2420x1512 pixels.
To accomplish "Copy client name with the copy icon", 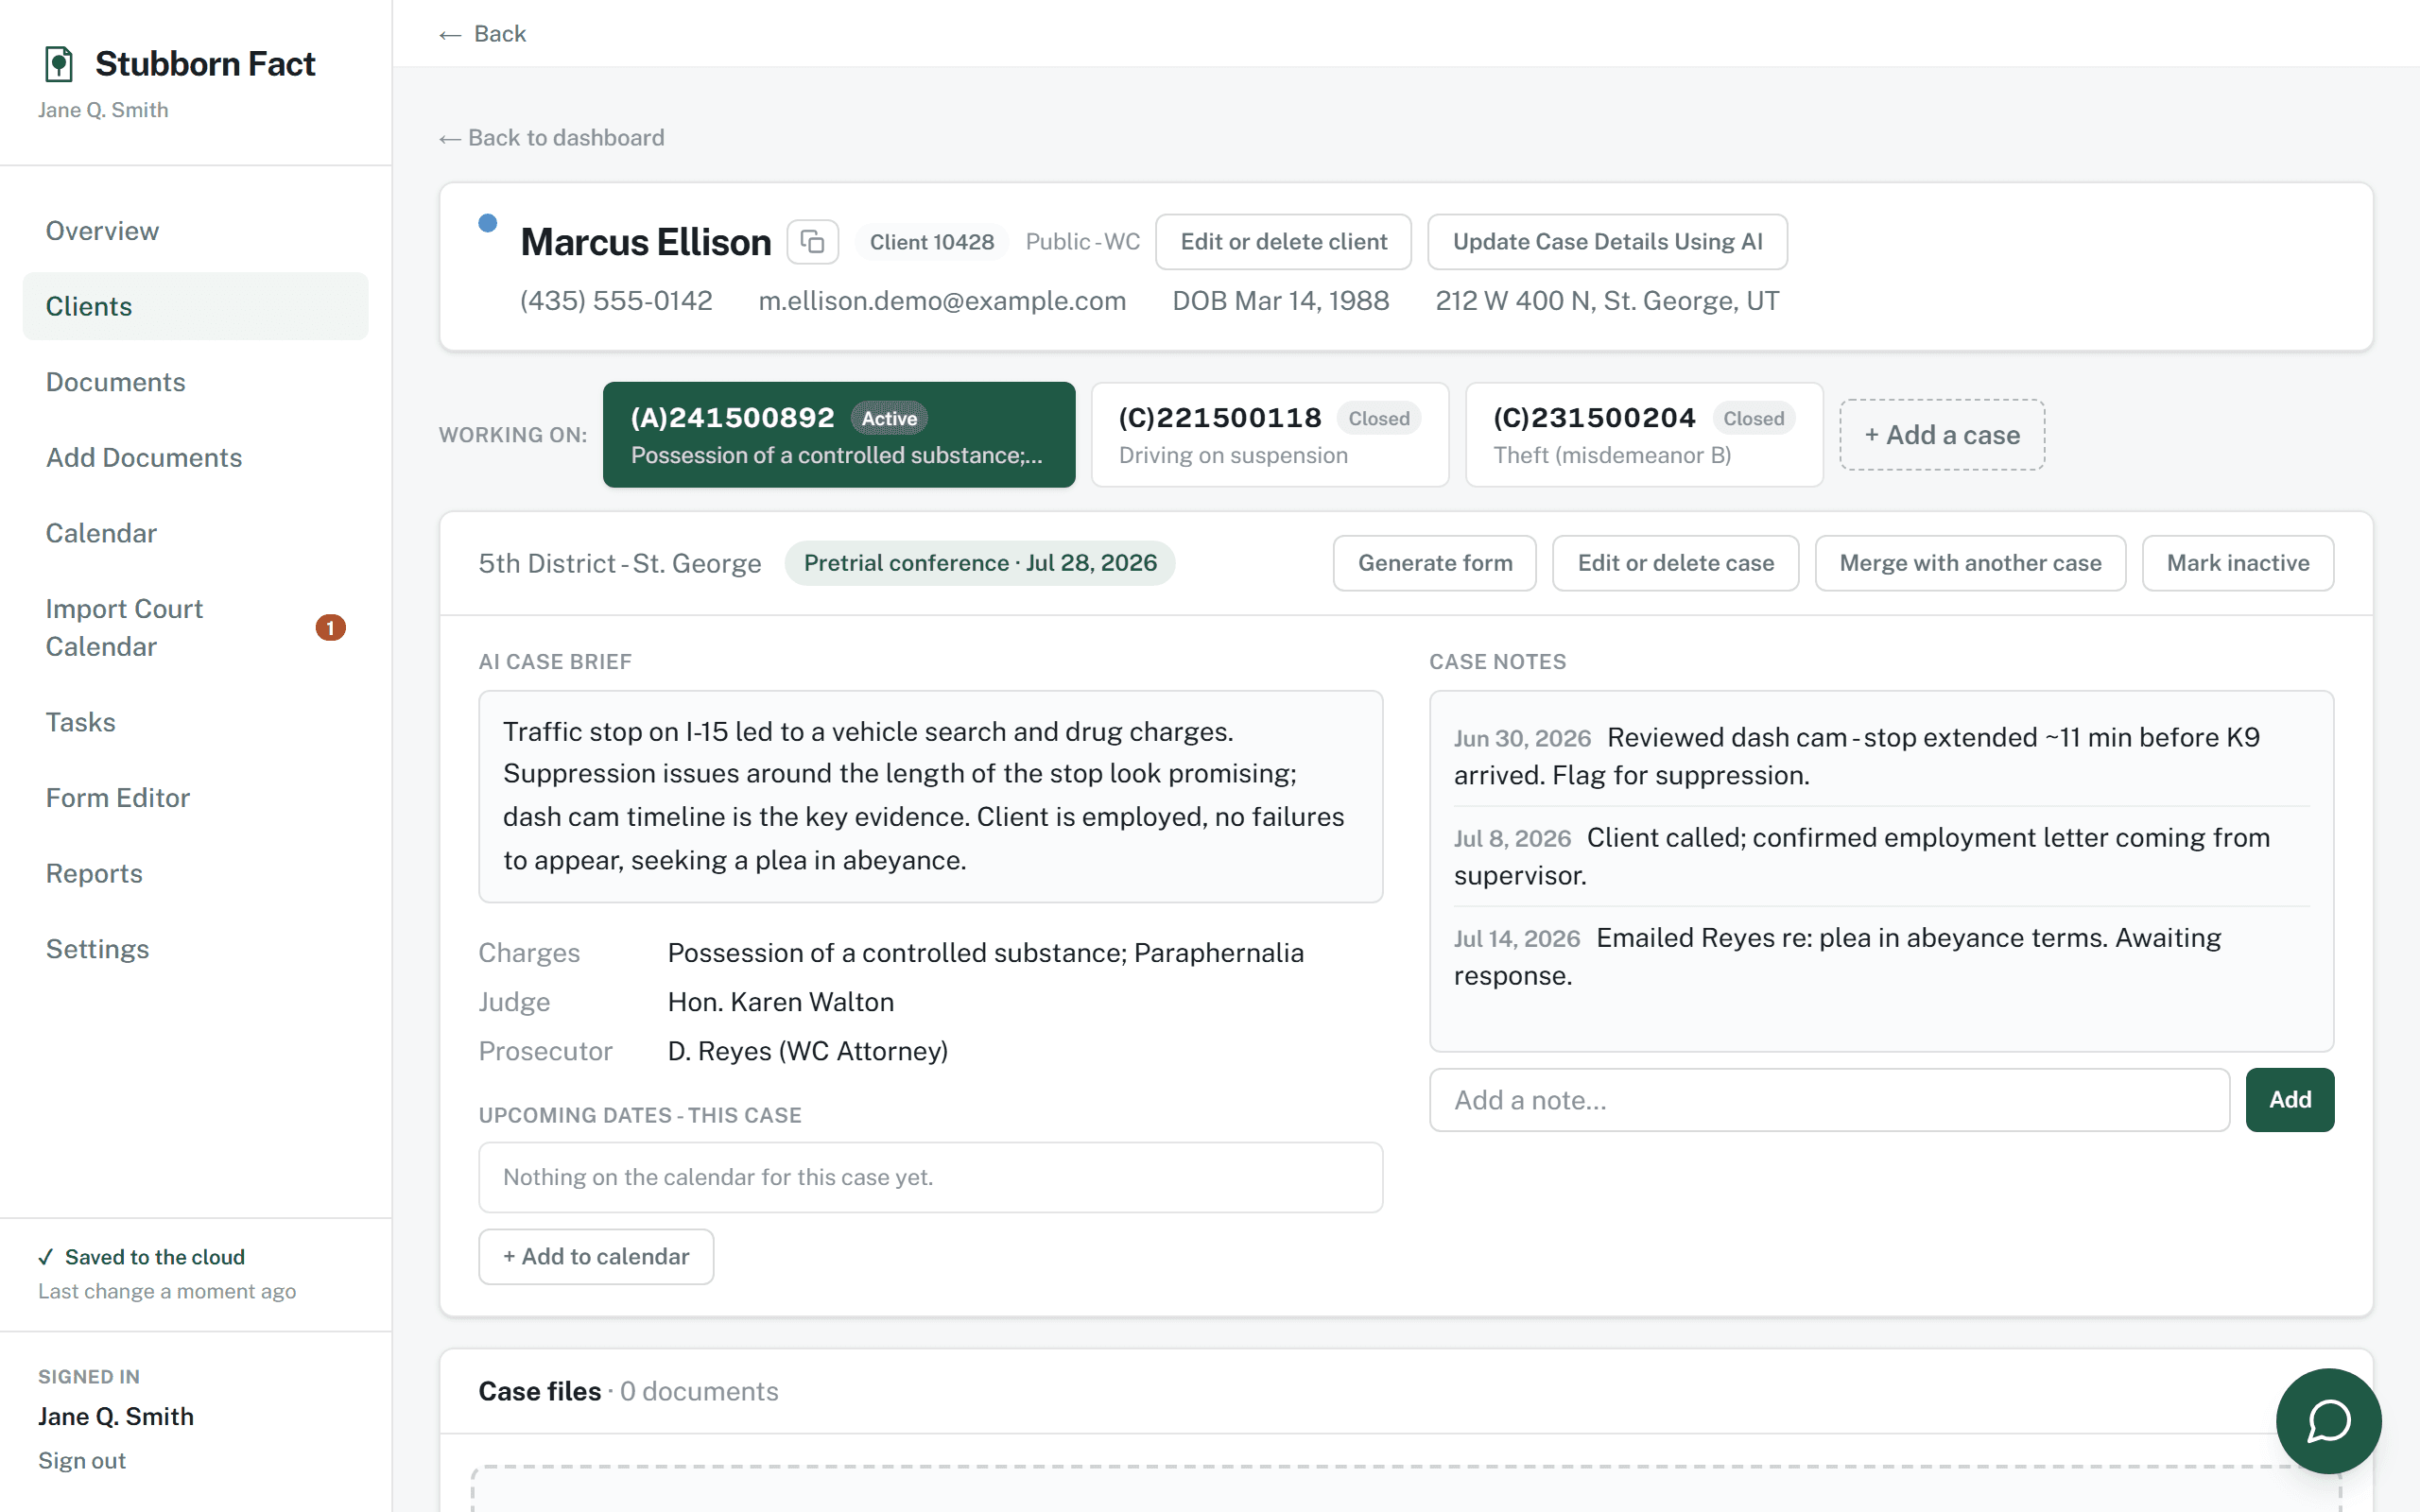I will coord(812,242).
